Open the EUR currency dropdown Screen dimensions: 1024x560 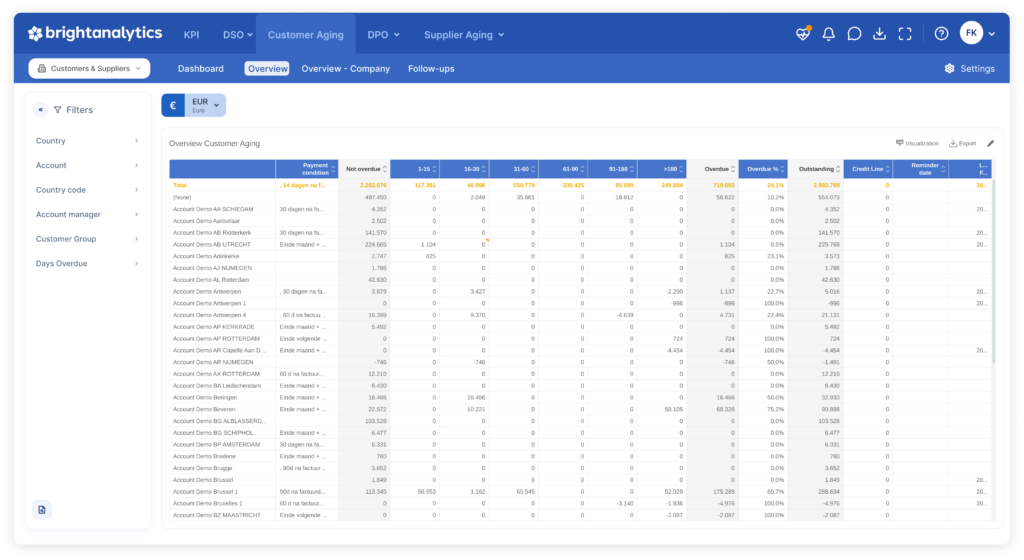pos(205,105)
